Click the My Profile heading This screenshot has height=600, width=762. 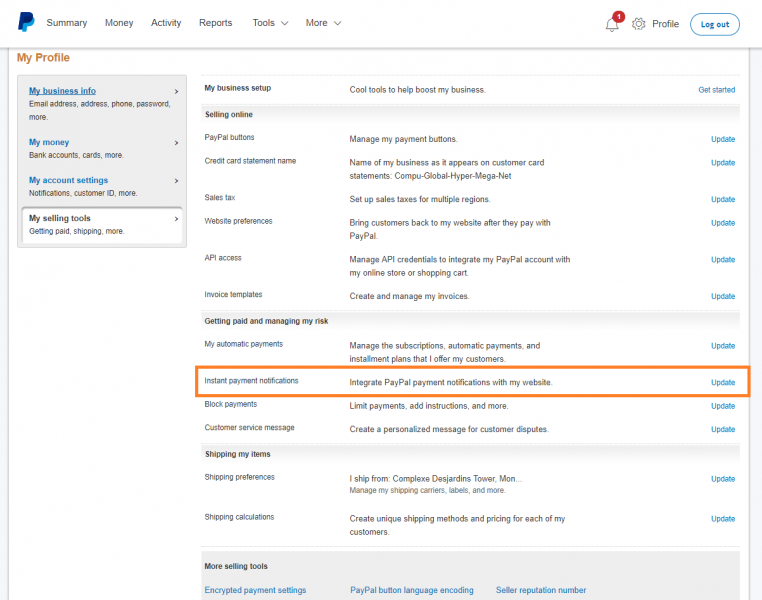pos(43,57)
